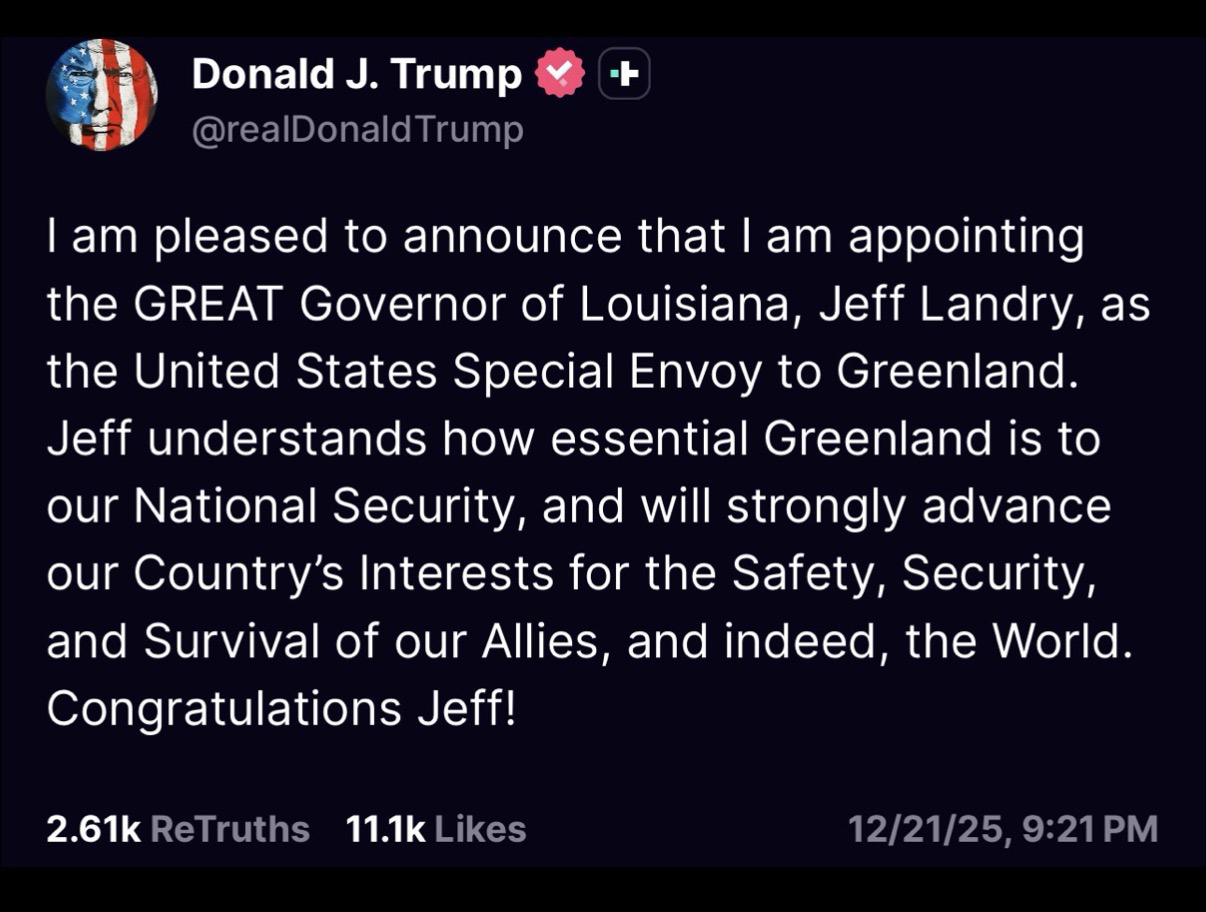Click the word "GREAT" in the post
The height and width of the screenshot is (912, 1206).
211,305
